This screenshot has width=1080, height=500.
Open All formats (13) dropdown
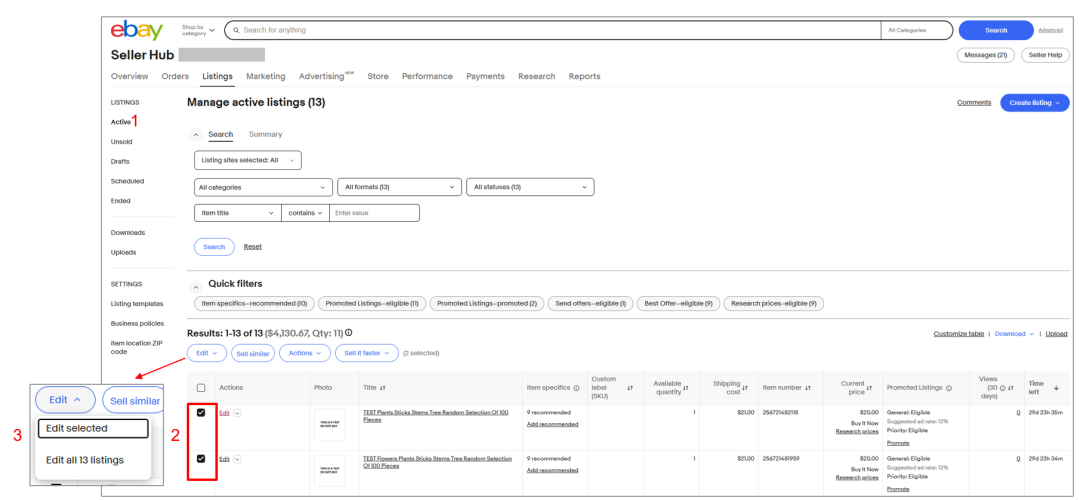pyautogui.click(x=399, y=187)
